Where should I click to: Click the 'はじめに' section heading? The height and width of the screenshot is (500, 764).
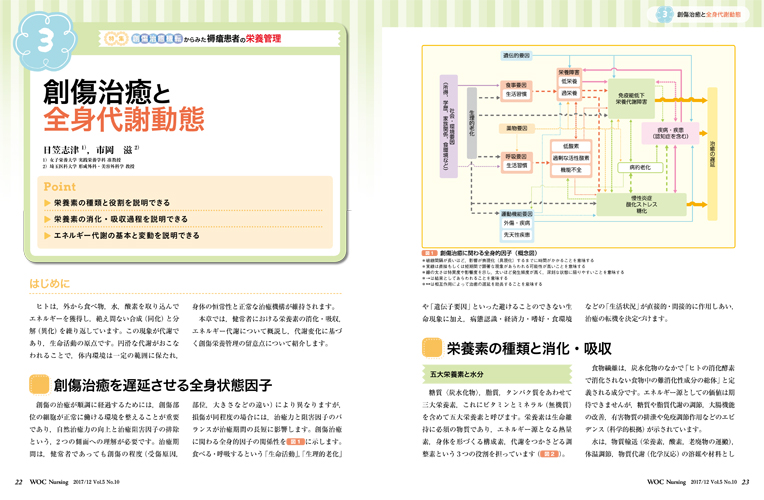pos(49,284)
